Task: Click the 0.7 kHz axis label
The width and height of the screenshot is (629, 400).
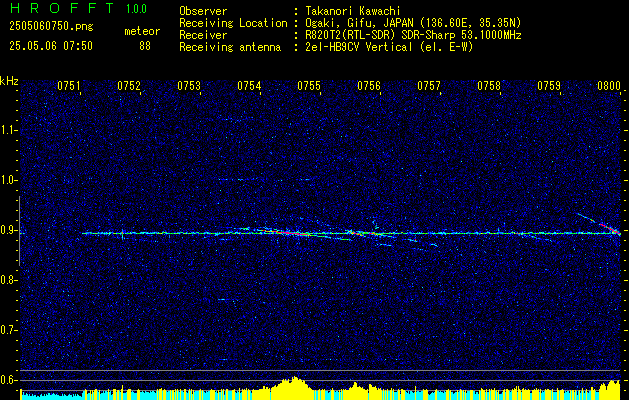Action: [x=8, y=330]
